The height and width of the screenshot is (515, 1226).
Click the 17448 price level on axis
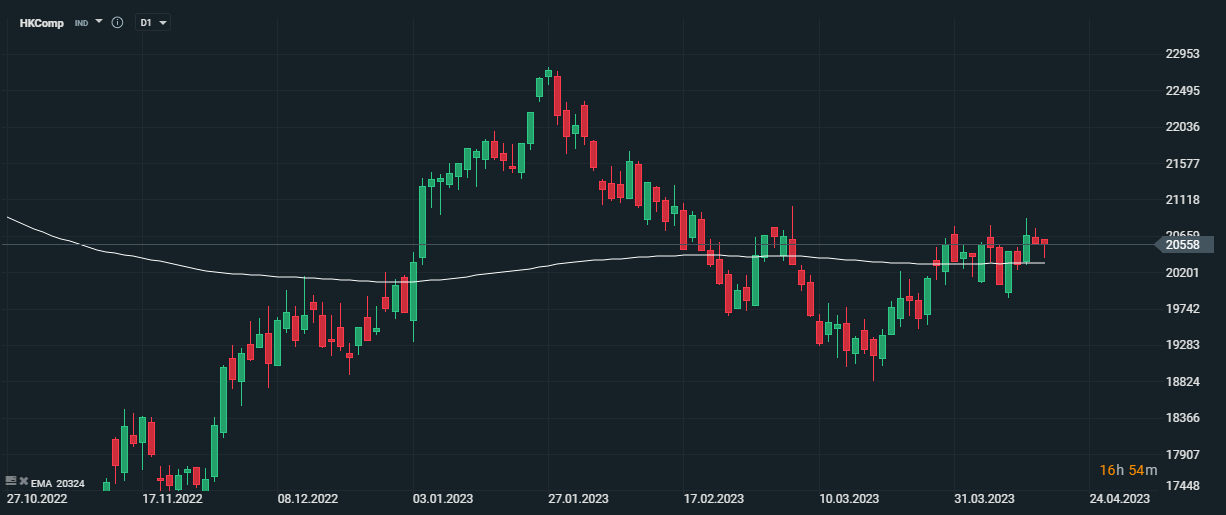coord(1181,486)
